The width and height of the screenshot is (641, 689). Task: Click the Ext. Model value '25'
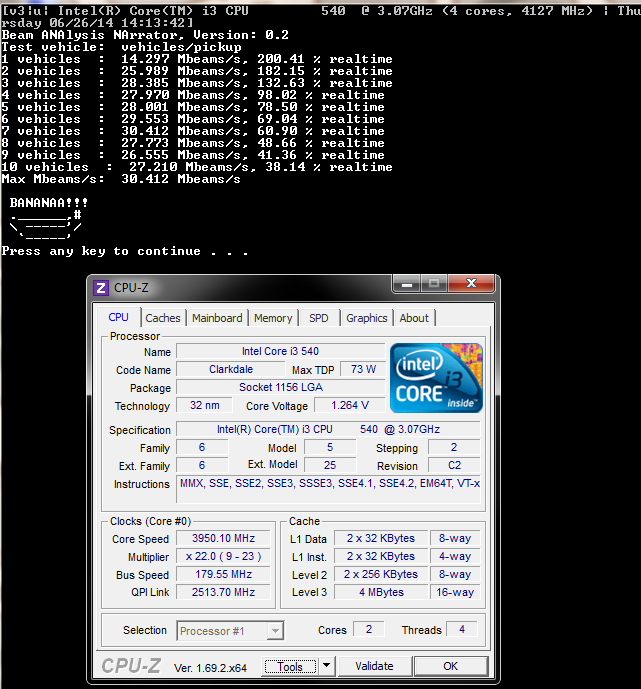coord(330,465)
